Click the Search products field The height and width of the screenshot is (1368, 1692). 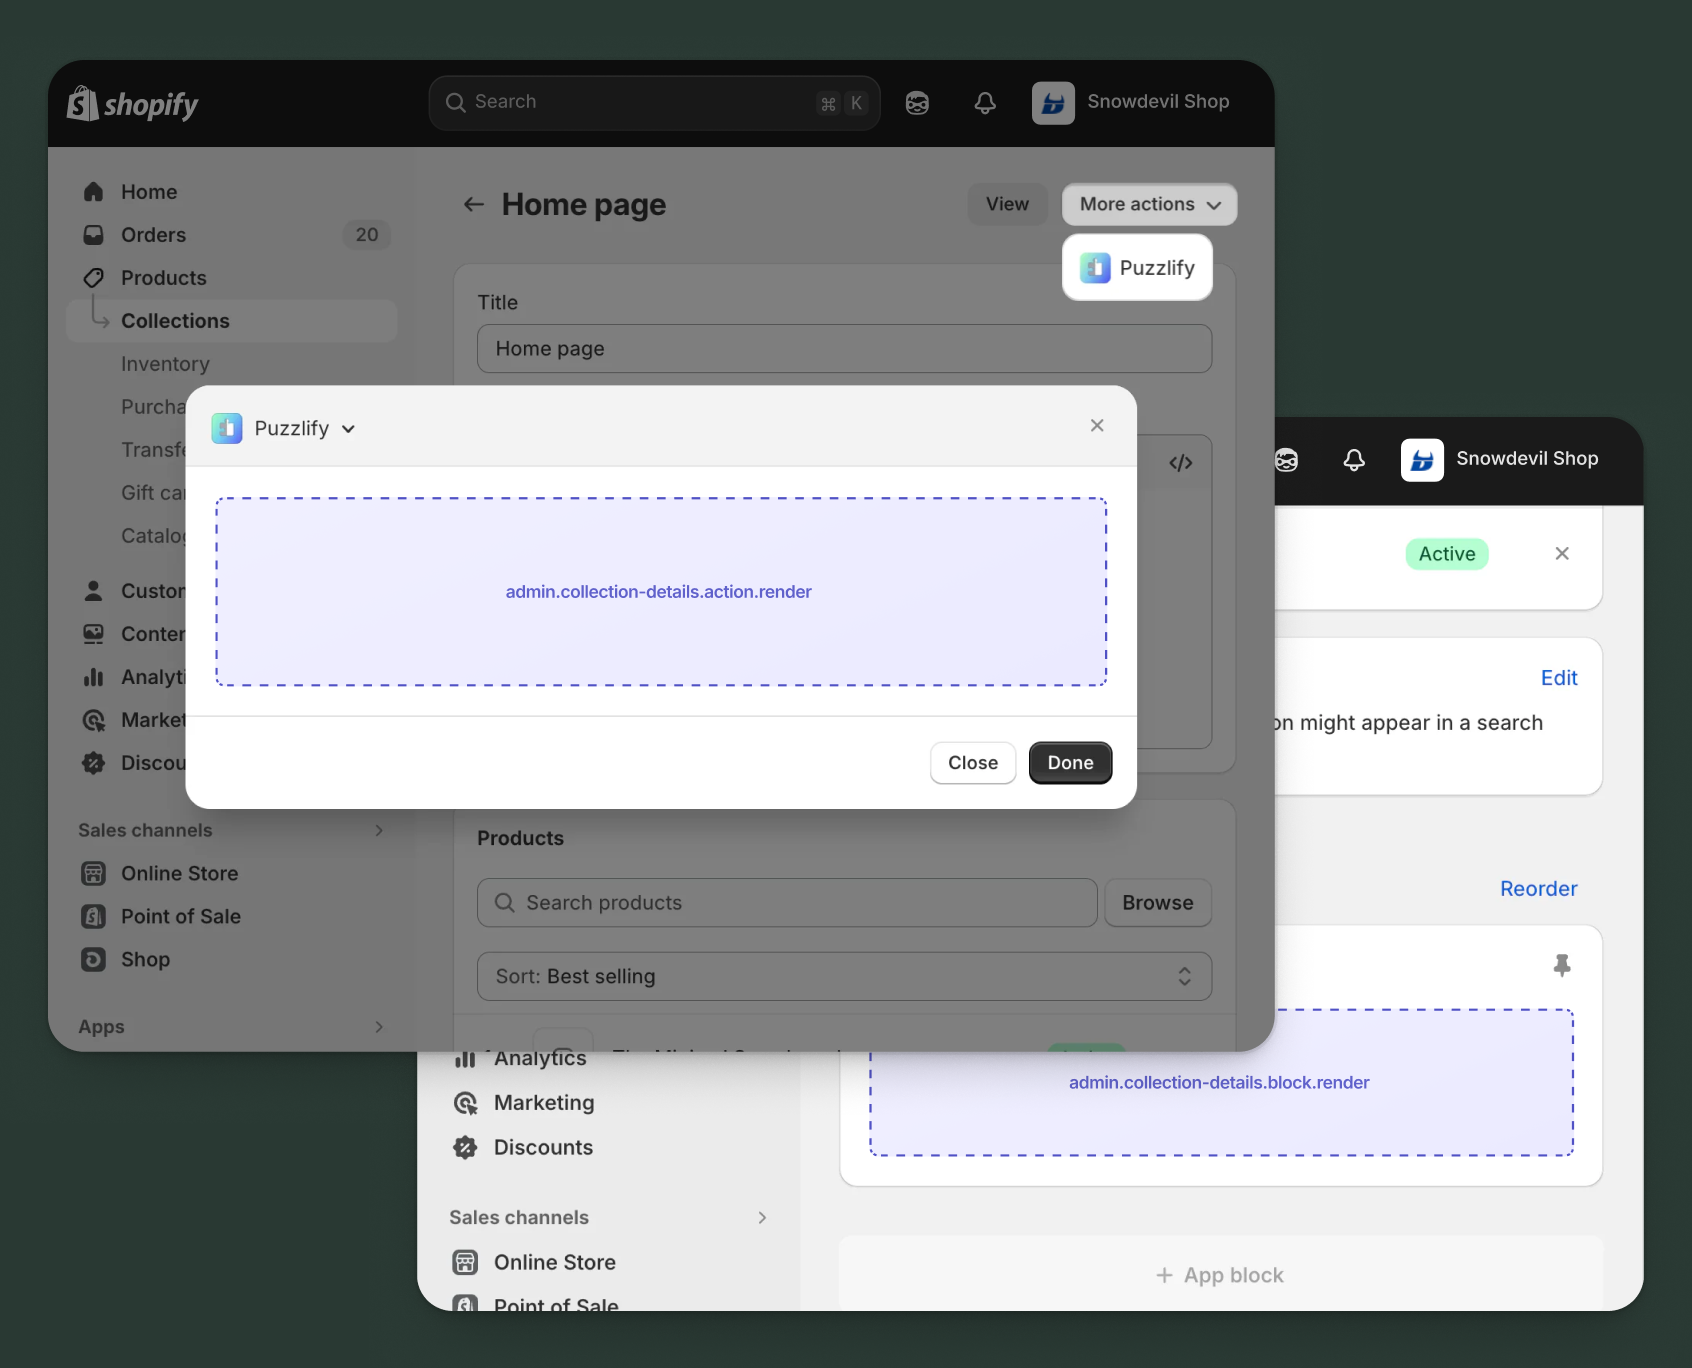tap(787, 903)
